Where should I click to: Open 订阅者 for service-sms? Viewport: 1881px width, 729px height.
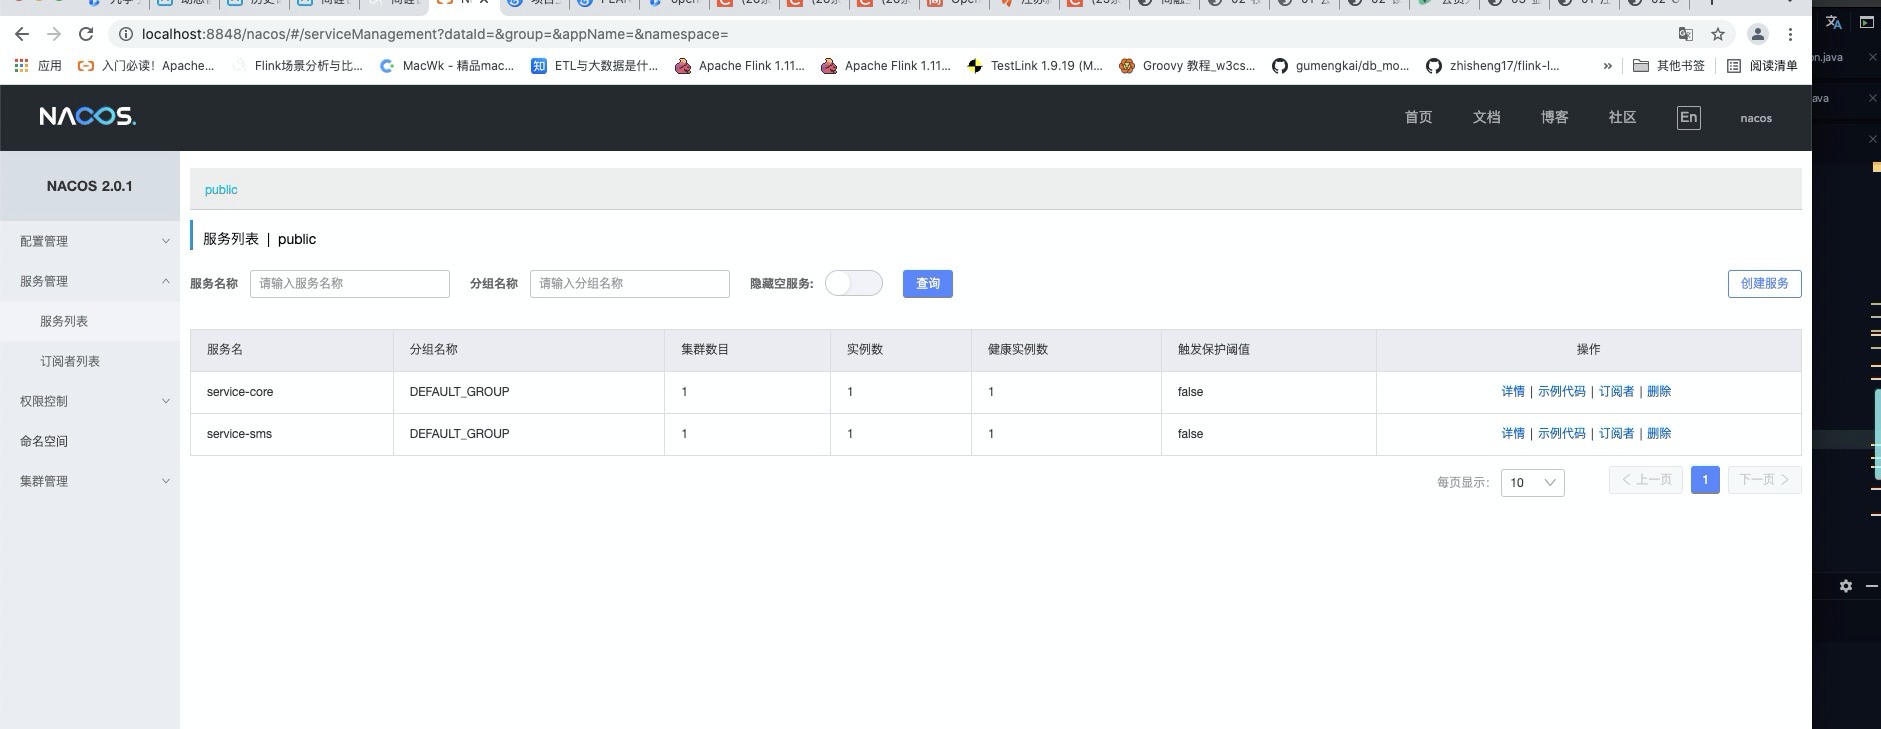point(1616,434)
